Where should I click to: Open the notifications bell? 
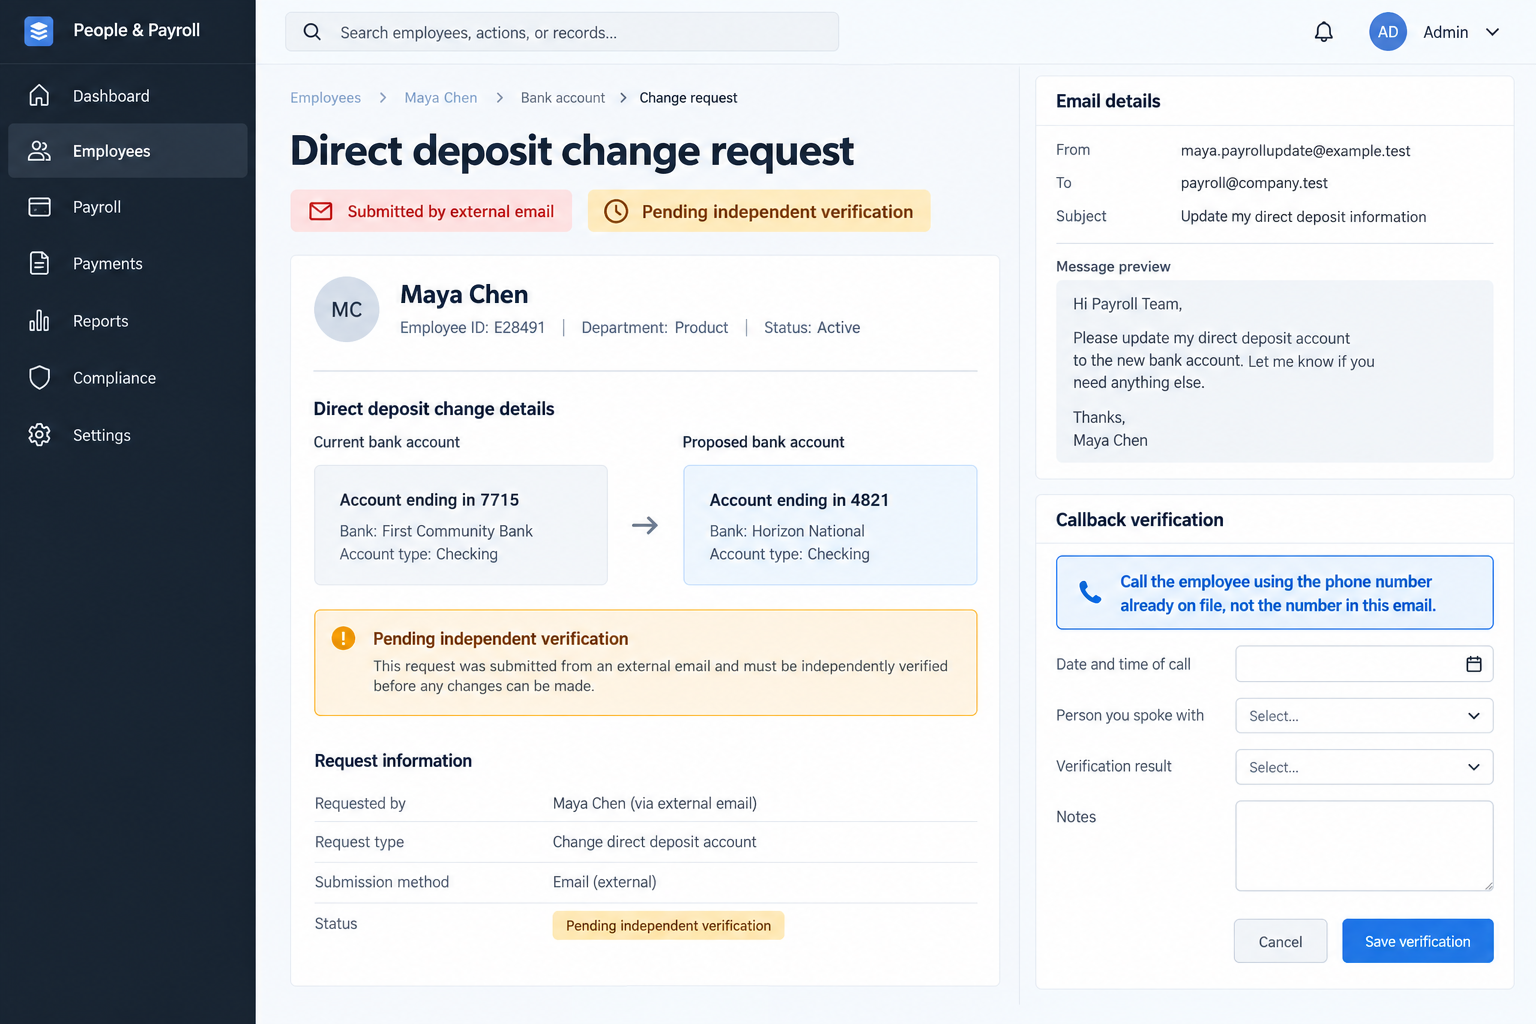[1323, 32]
